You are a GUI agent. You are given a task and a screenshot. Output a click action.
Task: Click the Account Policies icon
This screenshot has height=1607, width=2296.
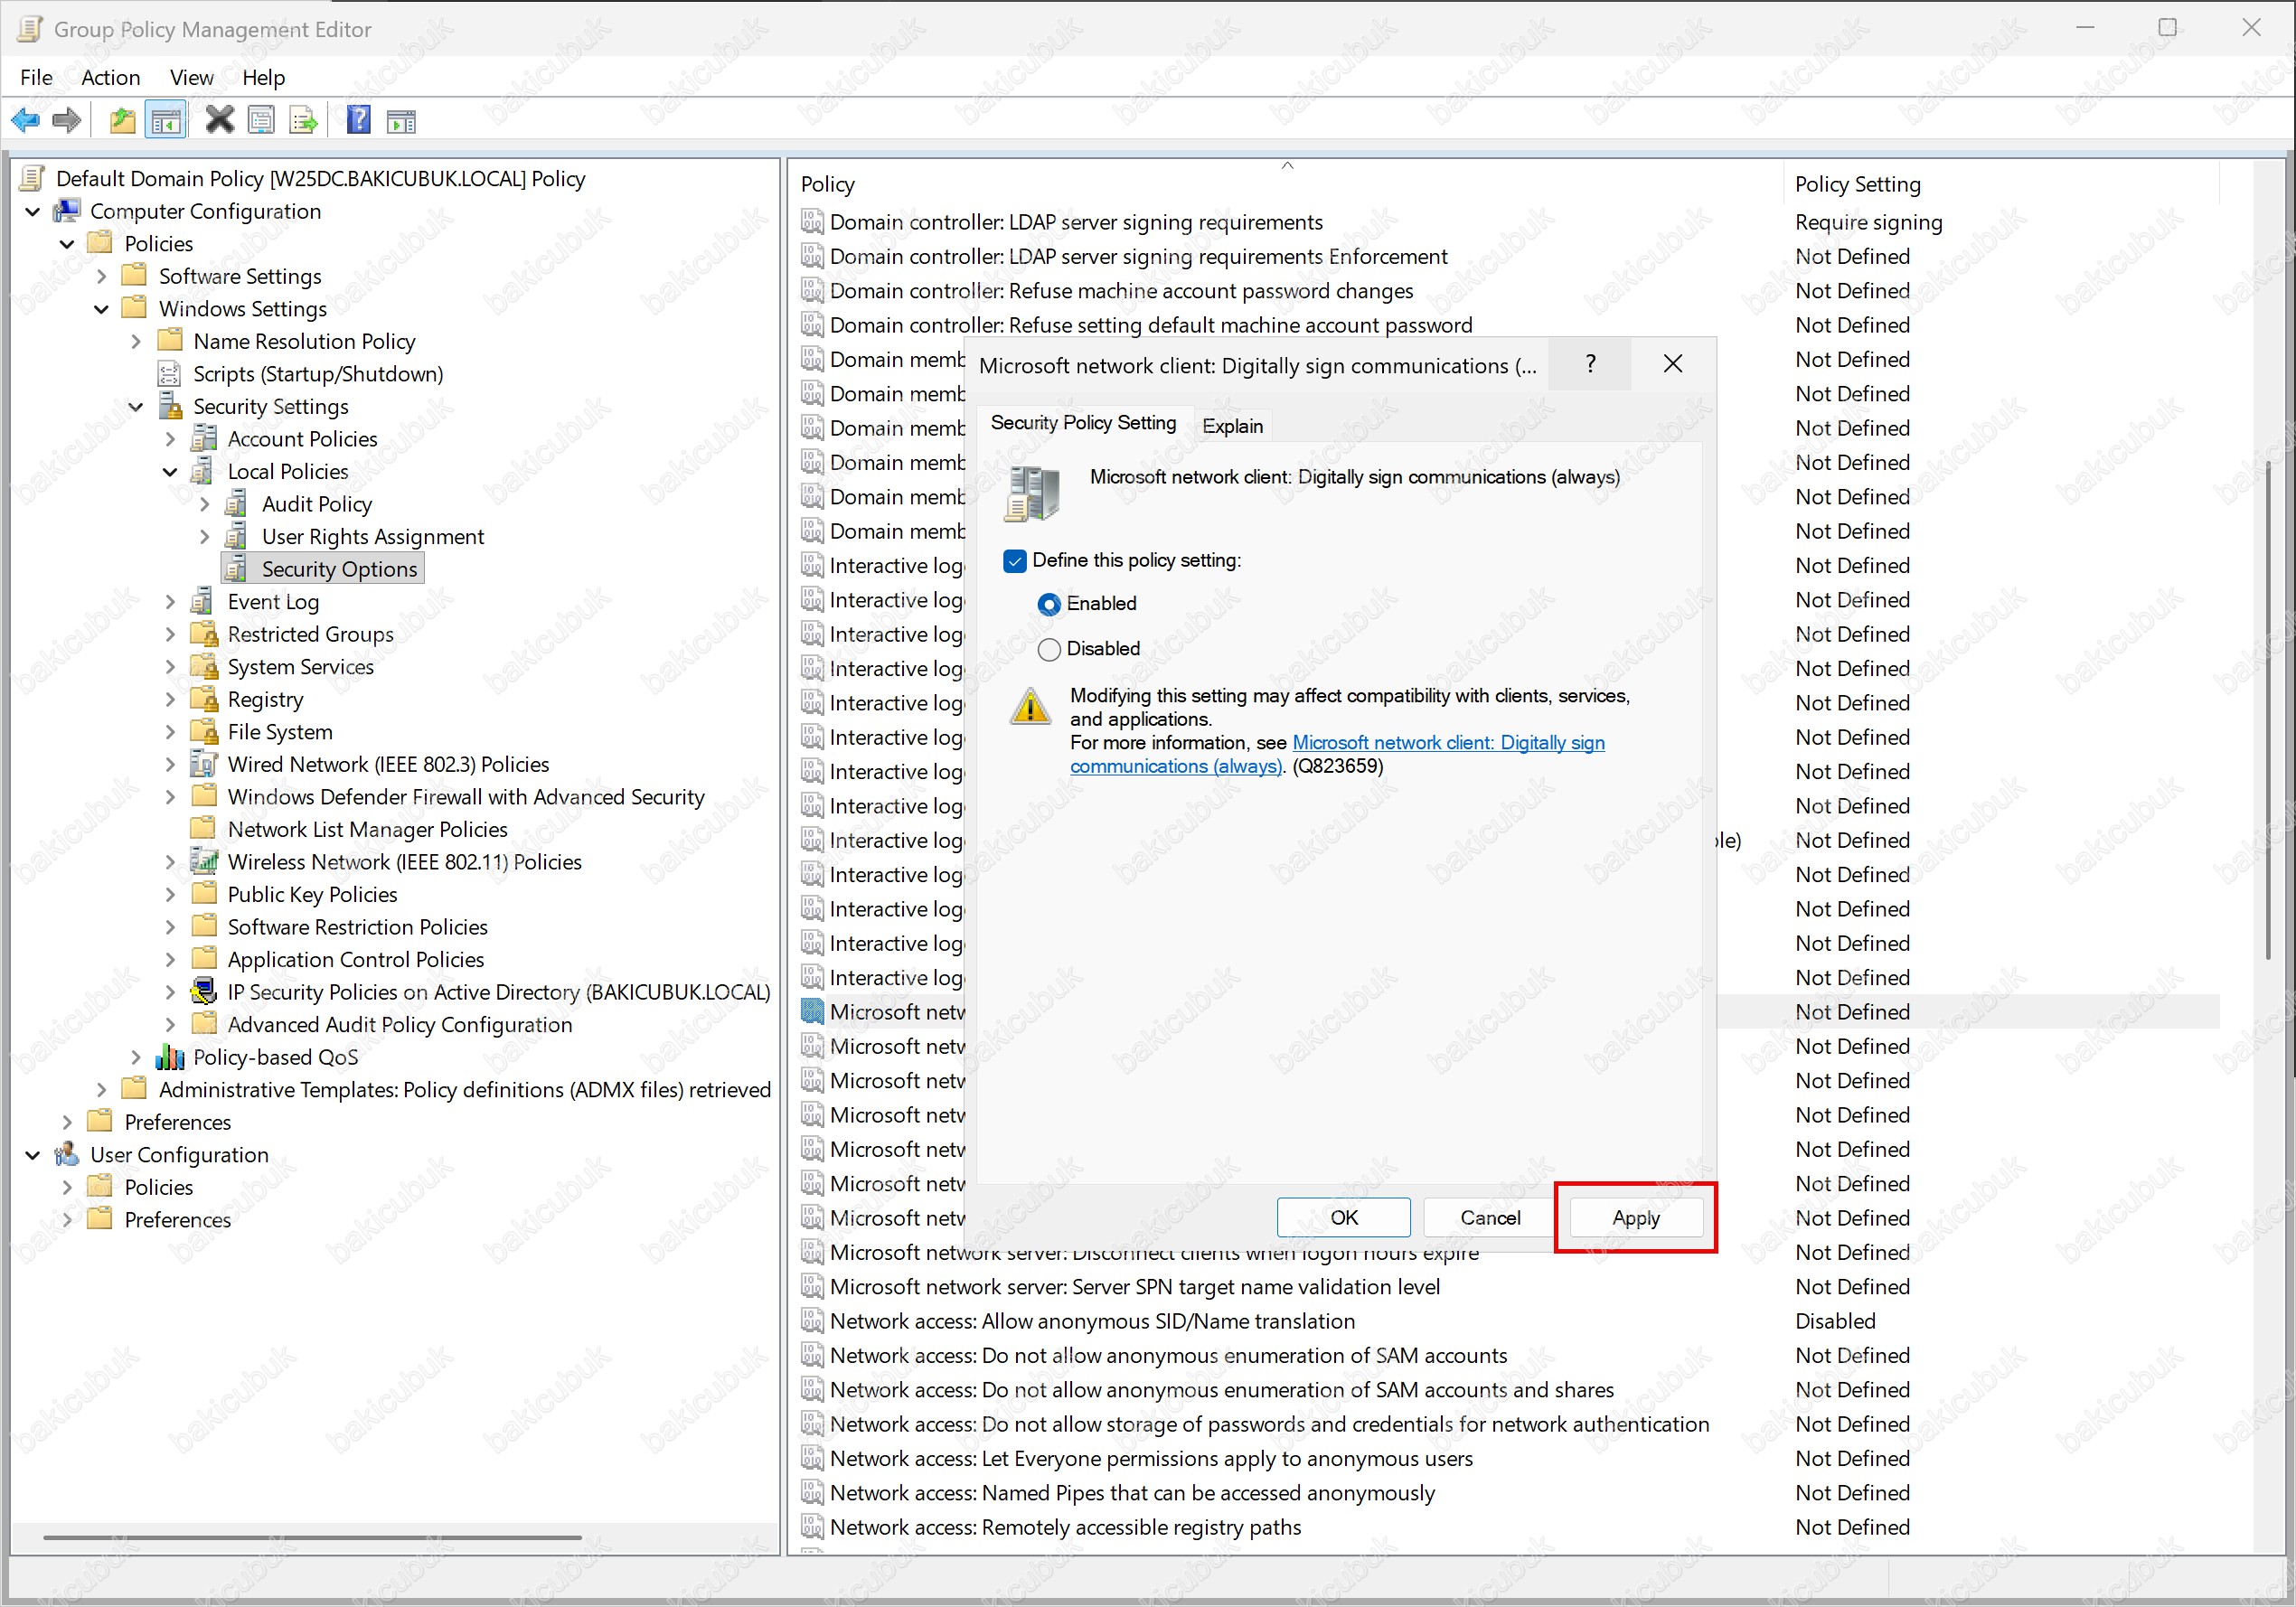[205, 439]
